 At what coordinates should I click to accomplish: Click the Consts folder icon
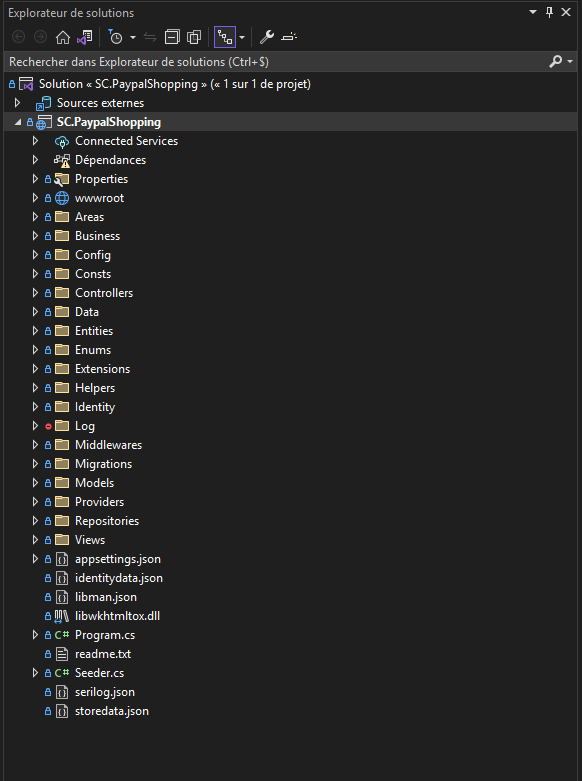62,274
